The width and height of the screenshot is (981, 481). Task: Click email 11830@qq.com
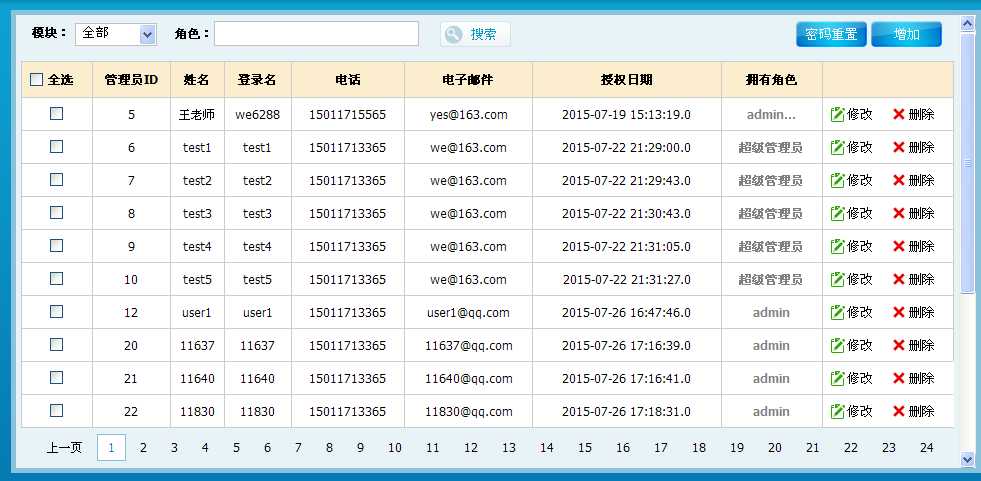coord(469,412)
